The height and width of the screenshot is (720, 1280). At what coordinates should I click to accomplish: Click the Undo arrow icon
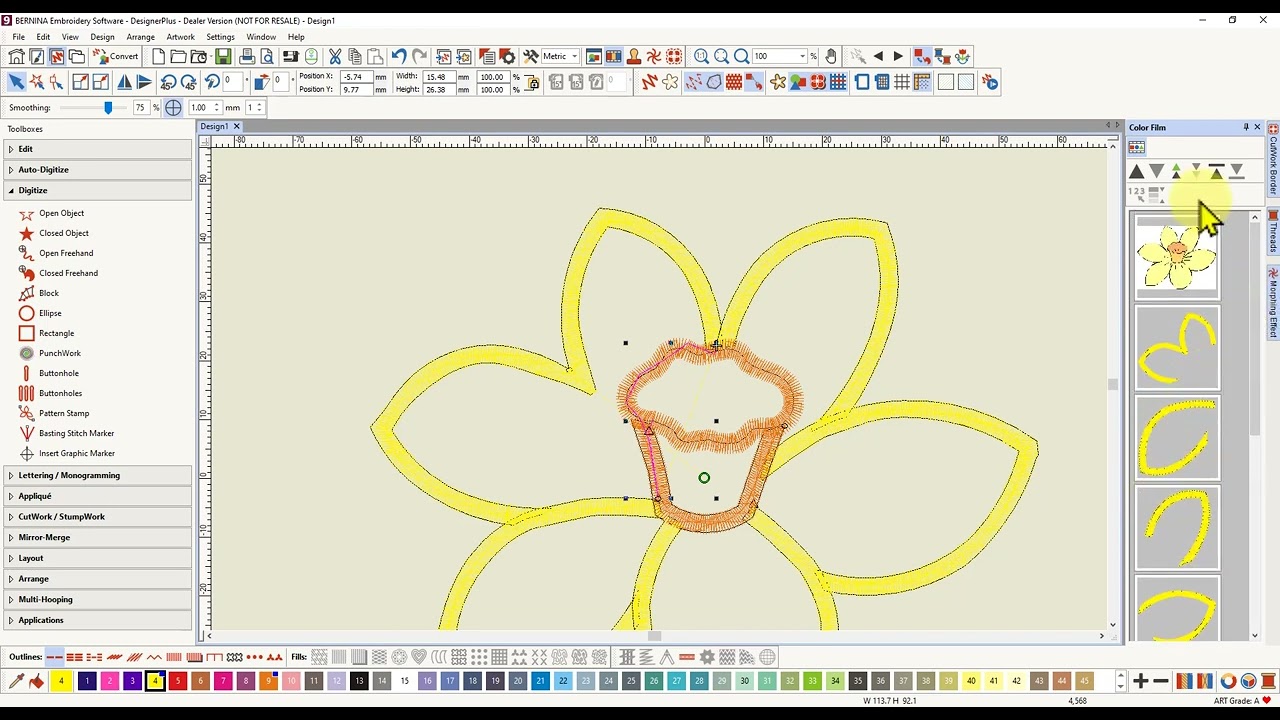[x=399, y=56]
